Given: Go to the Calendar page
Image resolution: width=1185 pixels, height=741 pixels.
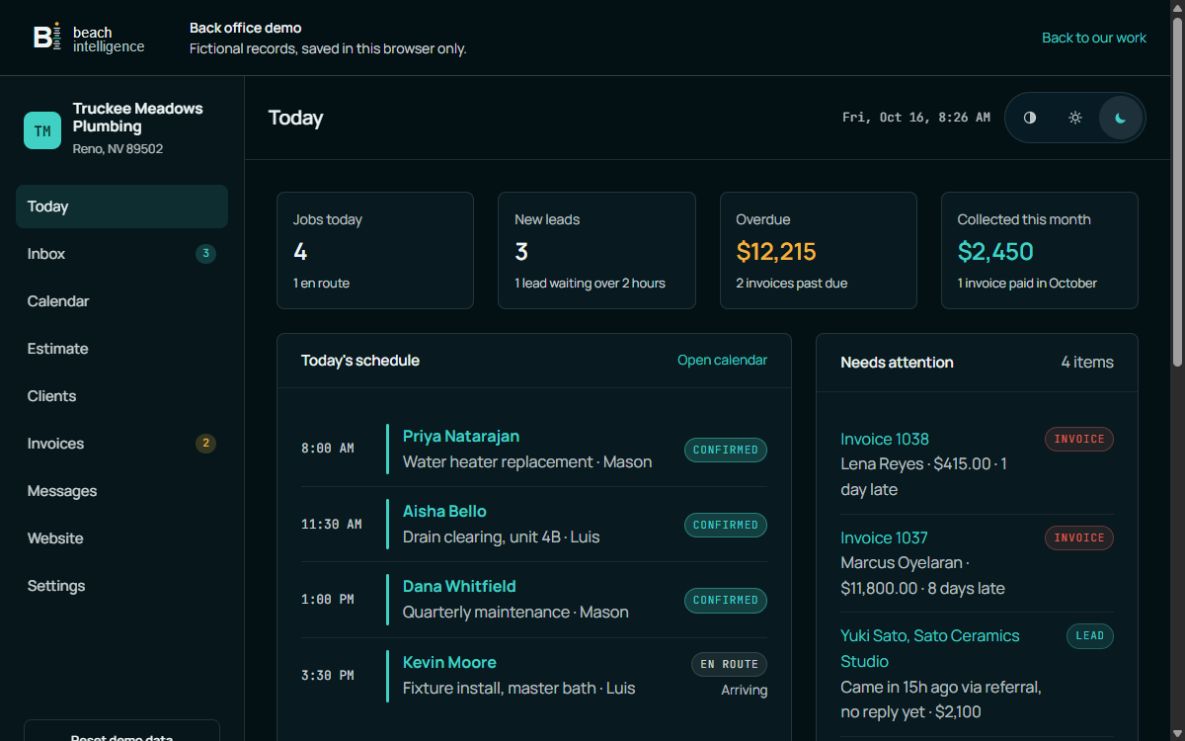Looking at the screenshot, I should pos(122,301).
